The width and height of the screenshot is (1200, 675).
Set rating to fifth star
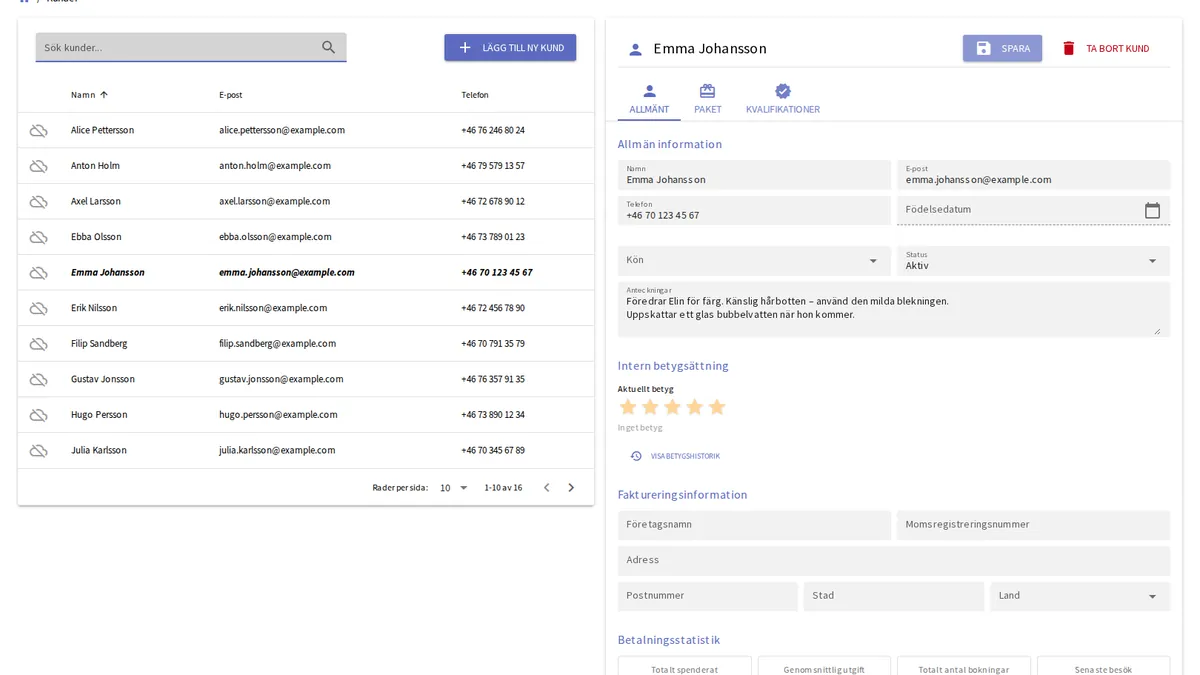coord(716,407)
